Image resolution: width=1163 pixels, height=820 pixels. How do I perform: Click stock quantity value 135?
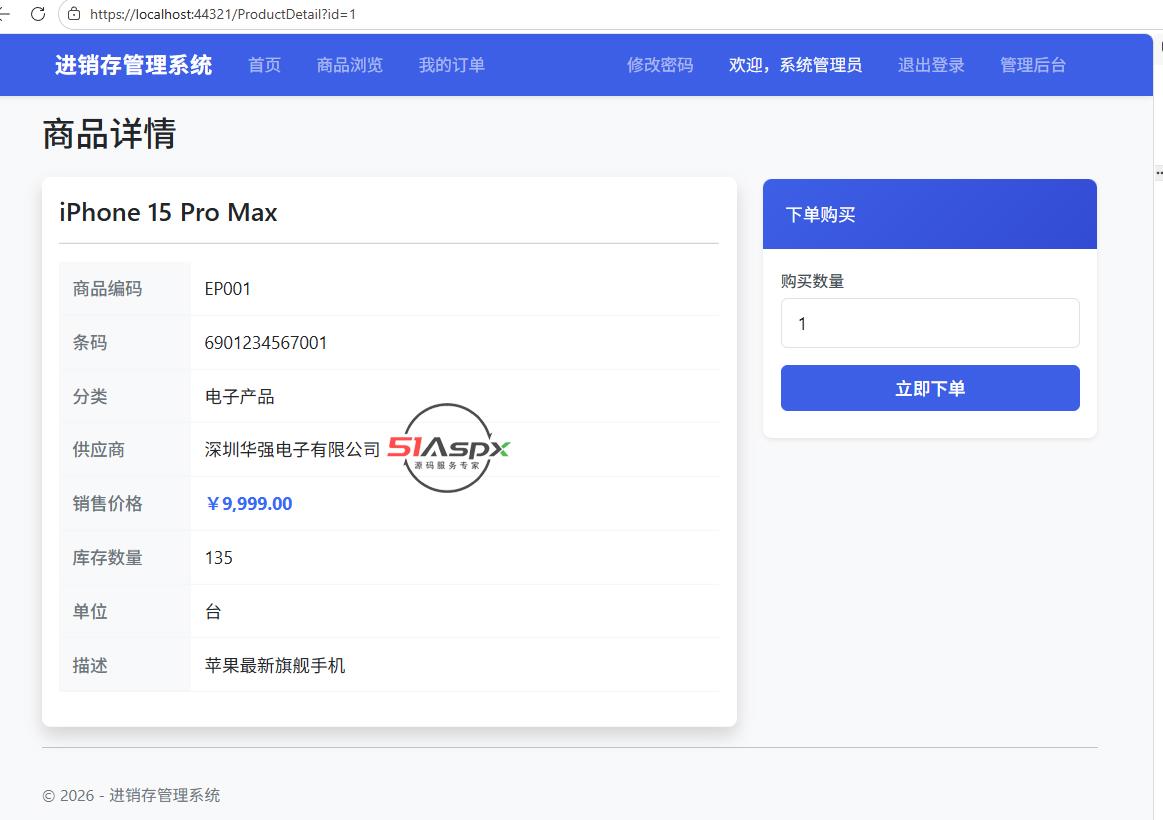coord(219,558)
